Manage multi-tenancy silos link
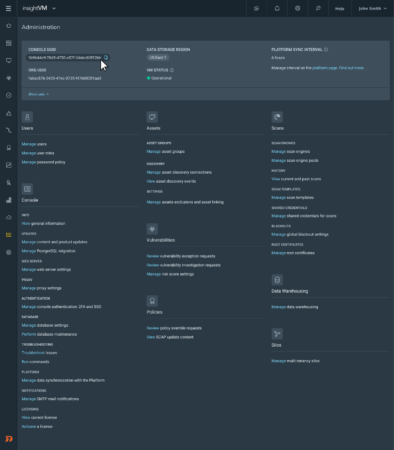The width and height of the screenshot is (394, 450). pyautogui.click(x=295, y=361)
